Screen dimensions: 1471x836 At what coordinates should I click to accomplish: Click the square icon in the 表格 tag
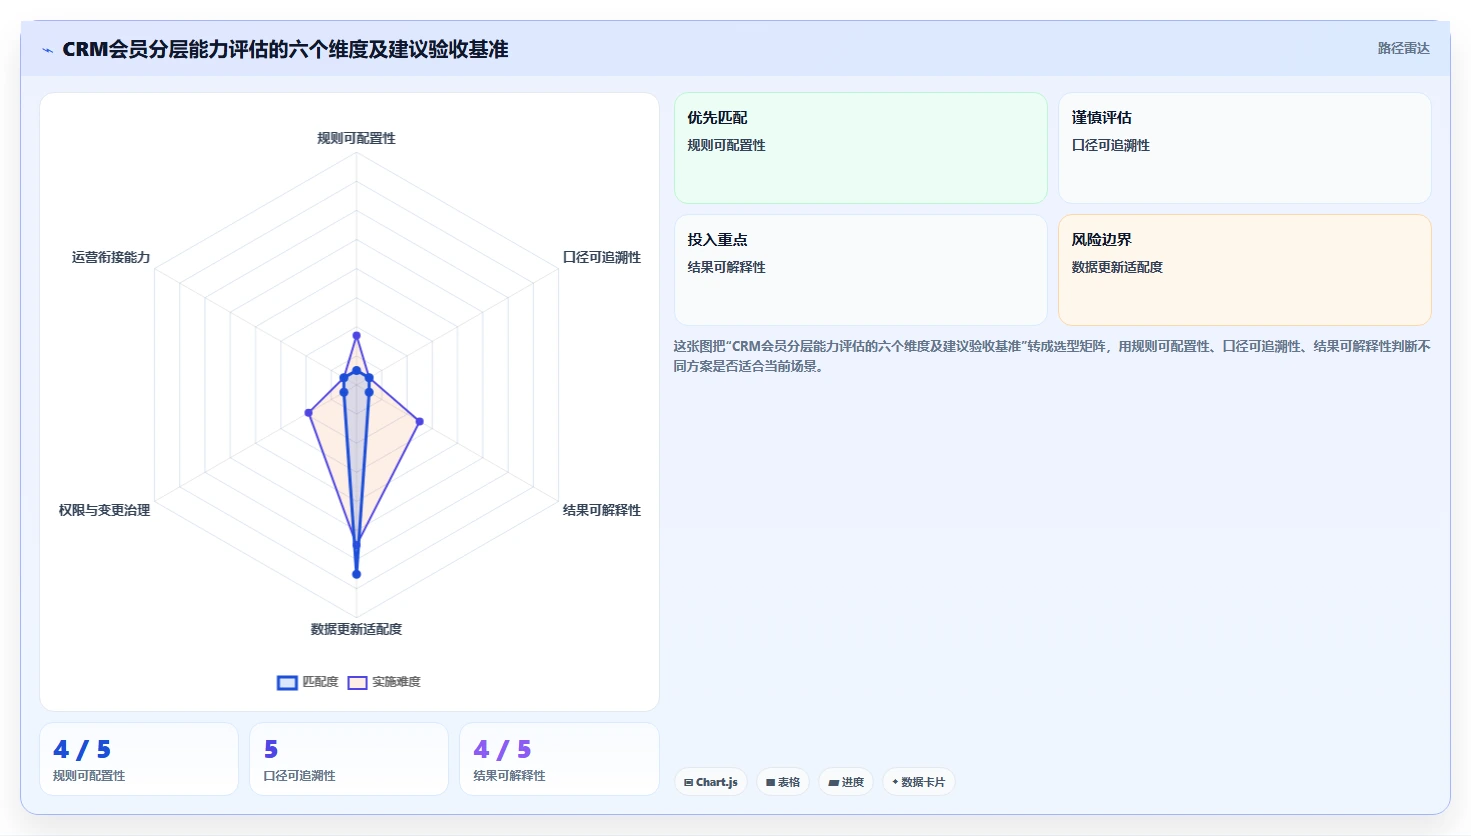pos(770,782)
